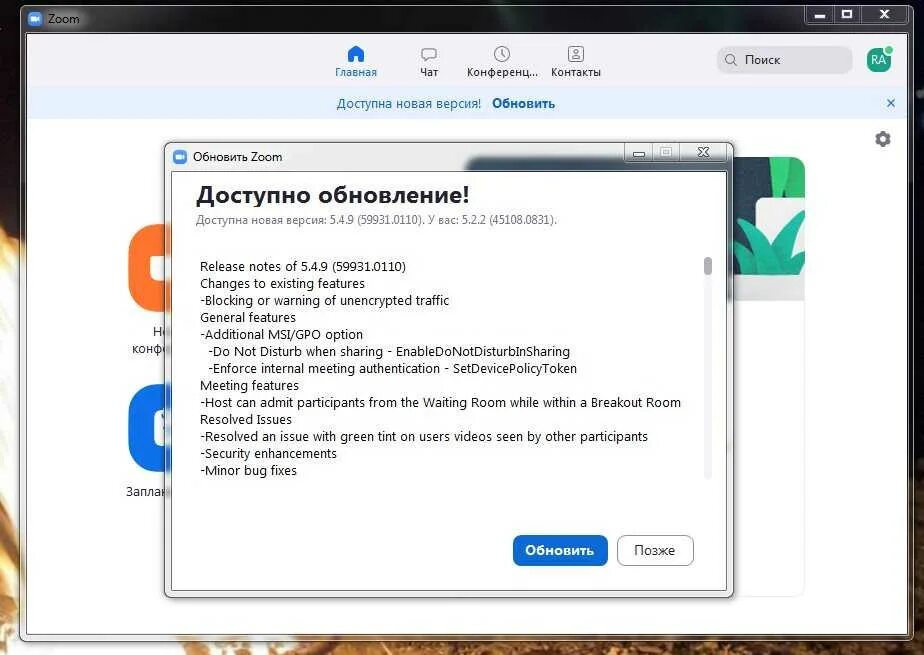
Task: Click the SetDevicePolicyToken line
Action: (x=392, y=369)
